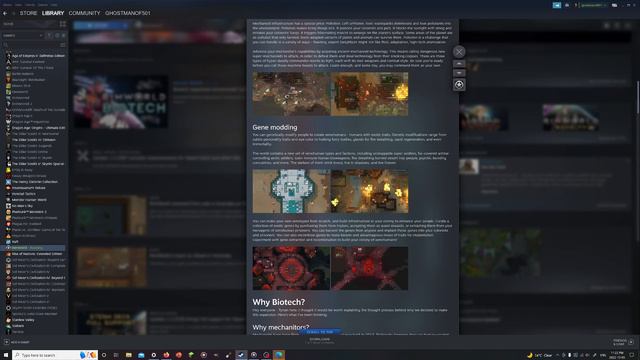Select Rise of Nations: Extended Edition
Screen dimensions: 640x360
(34, 254)
